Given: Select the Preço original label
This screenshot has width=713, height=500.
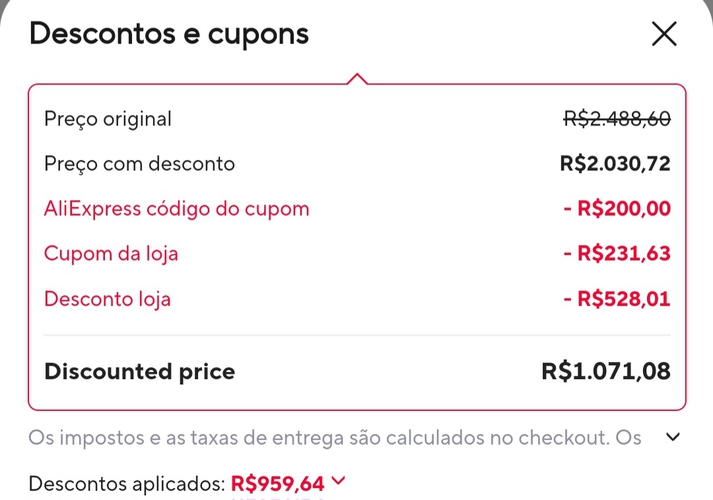Looking at the screenshot, I should tap(108, 119).
